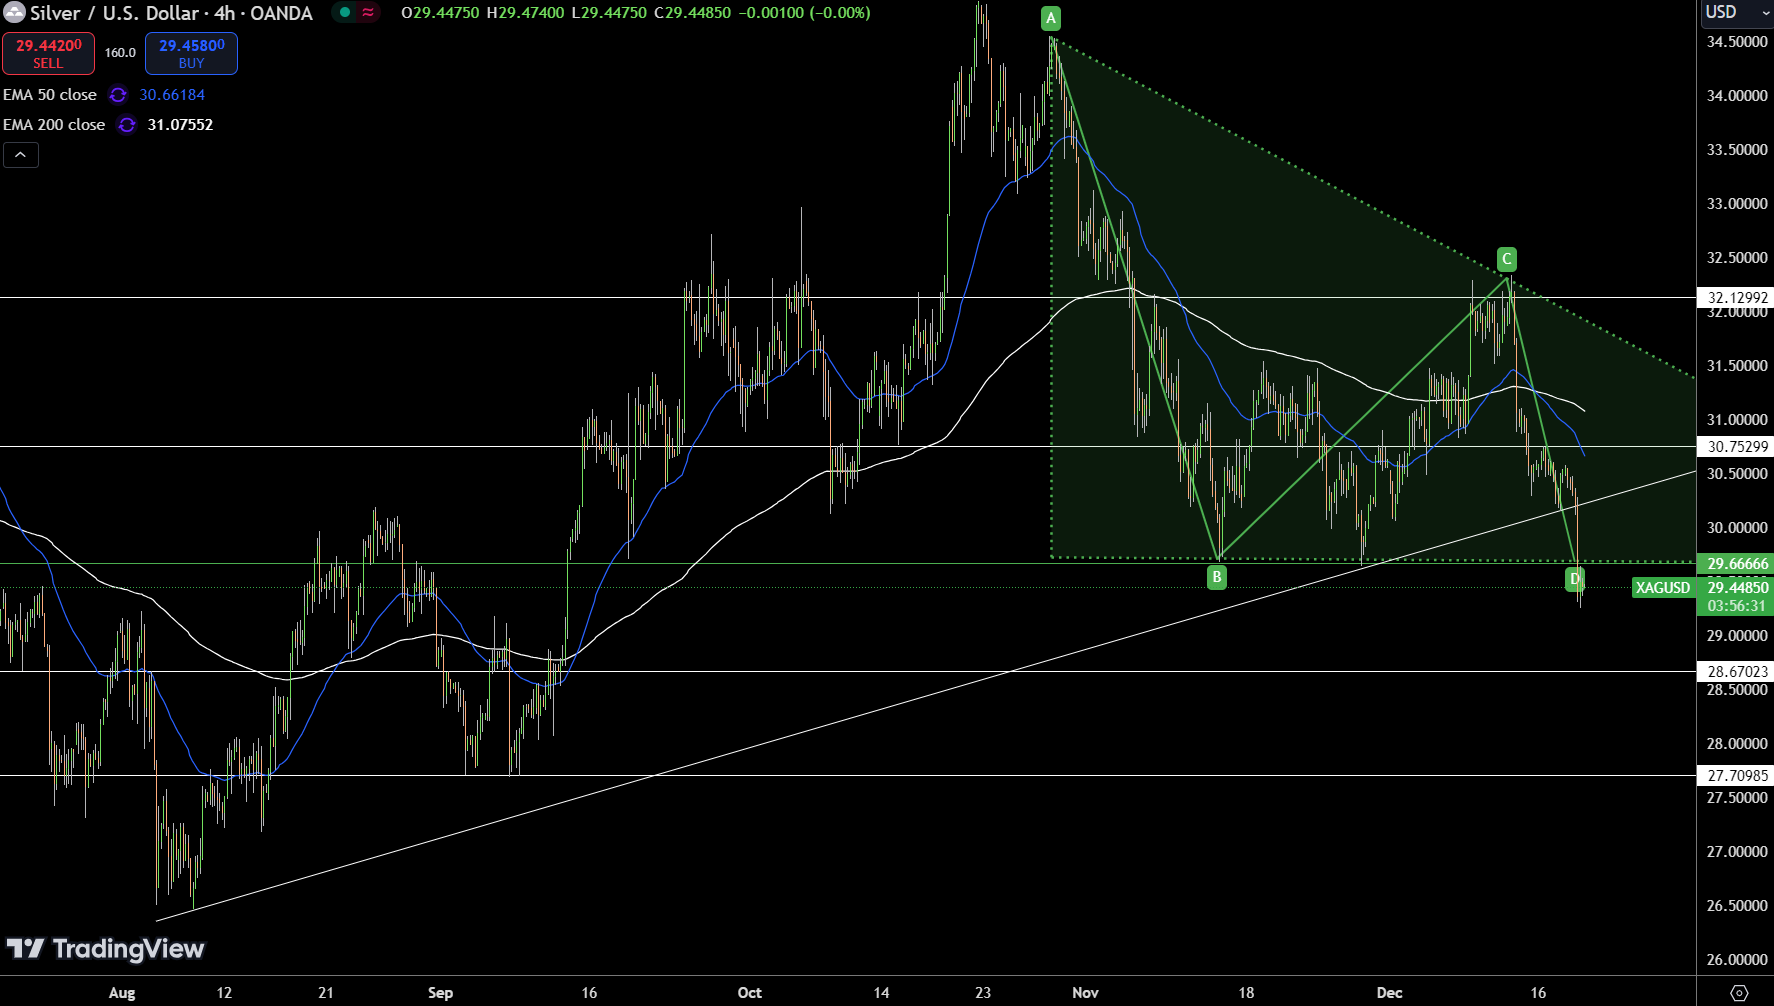The width and height of the screenshot is (1774, 1006).
Task: Click the green market status dot
Action: tap(345, 13)
